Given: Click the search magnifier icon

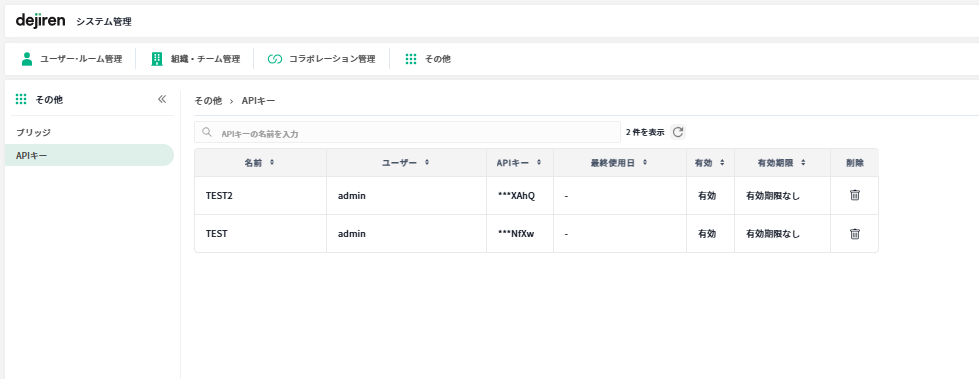Looking at the screenshot, I should pos(207,132).
